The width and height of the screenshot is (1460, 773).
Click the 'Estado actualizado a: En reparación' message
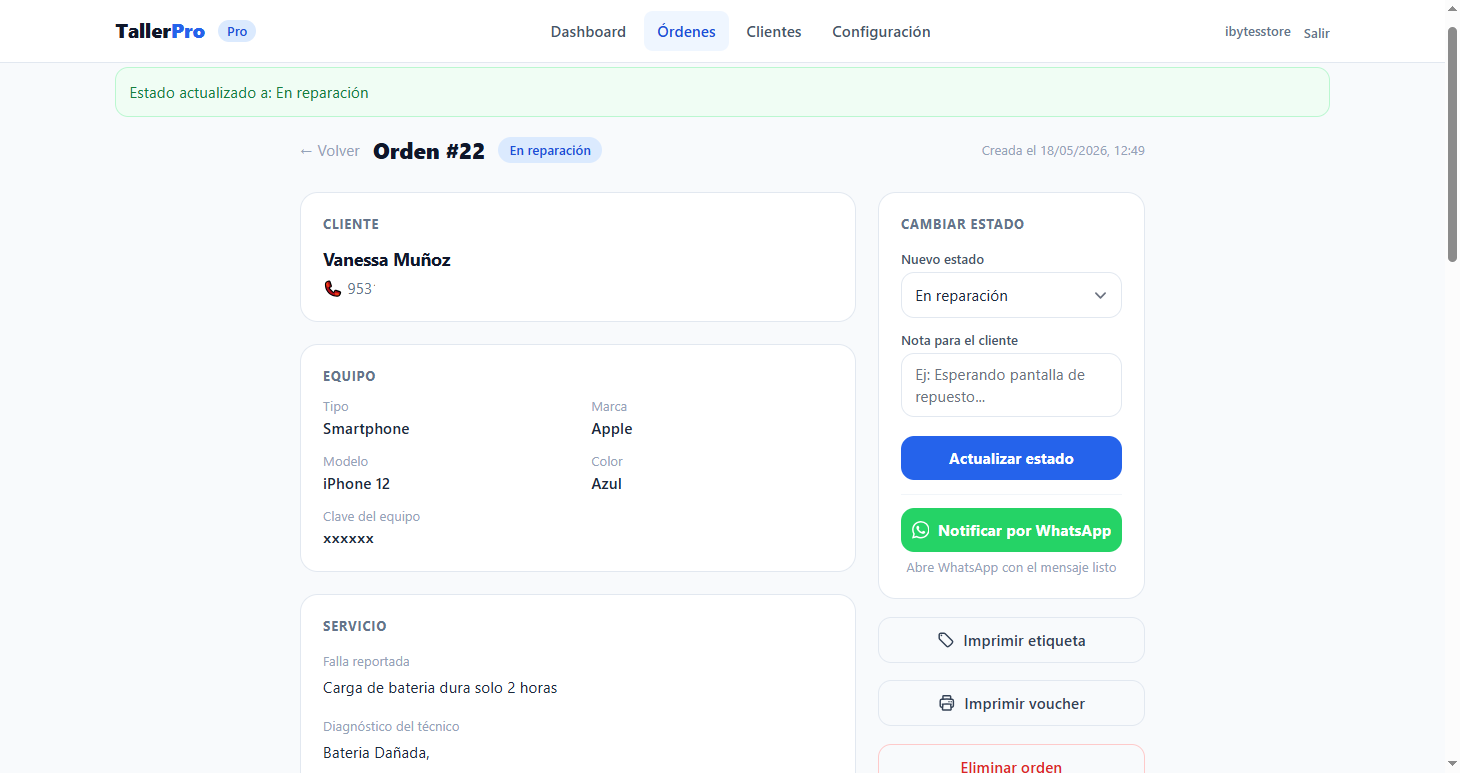[x=249, y=93]
